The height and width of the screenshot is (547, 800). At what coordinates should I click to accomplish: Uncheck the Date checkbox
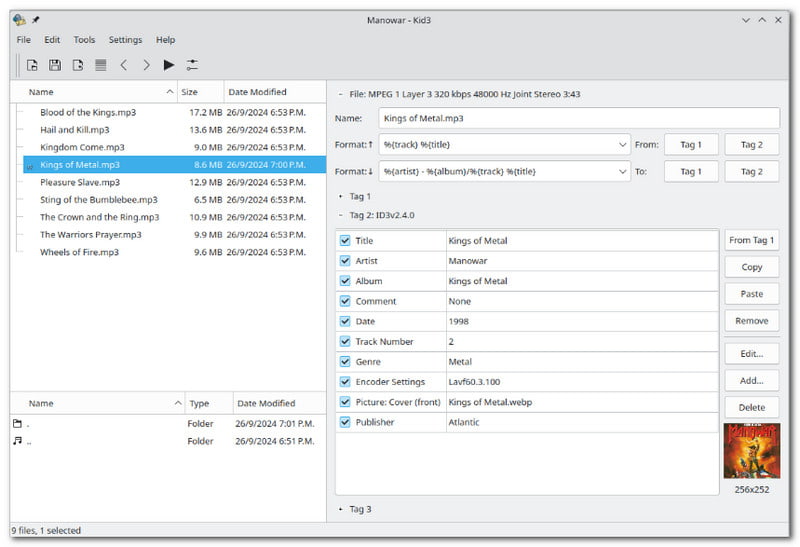pyautogui.click(x=345, y=321)
